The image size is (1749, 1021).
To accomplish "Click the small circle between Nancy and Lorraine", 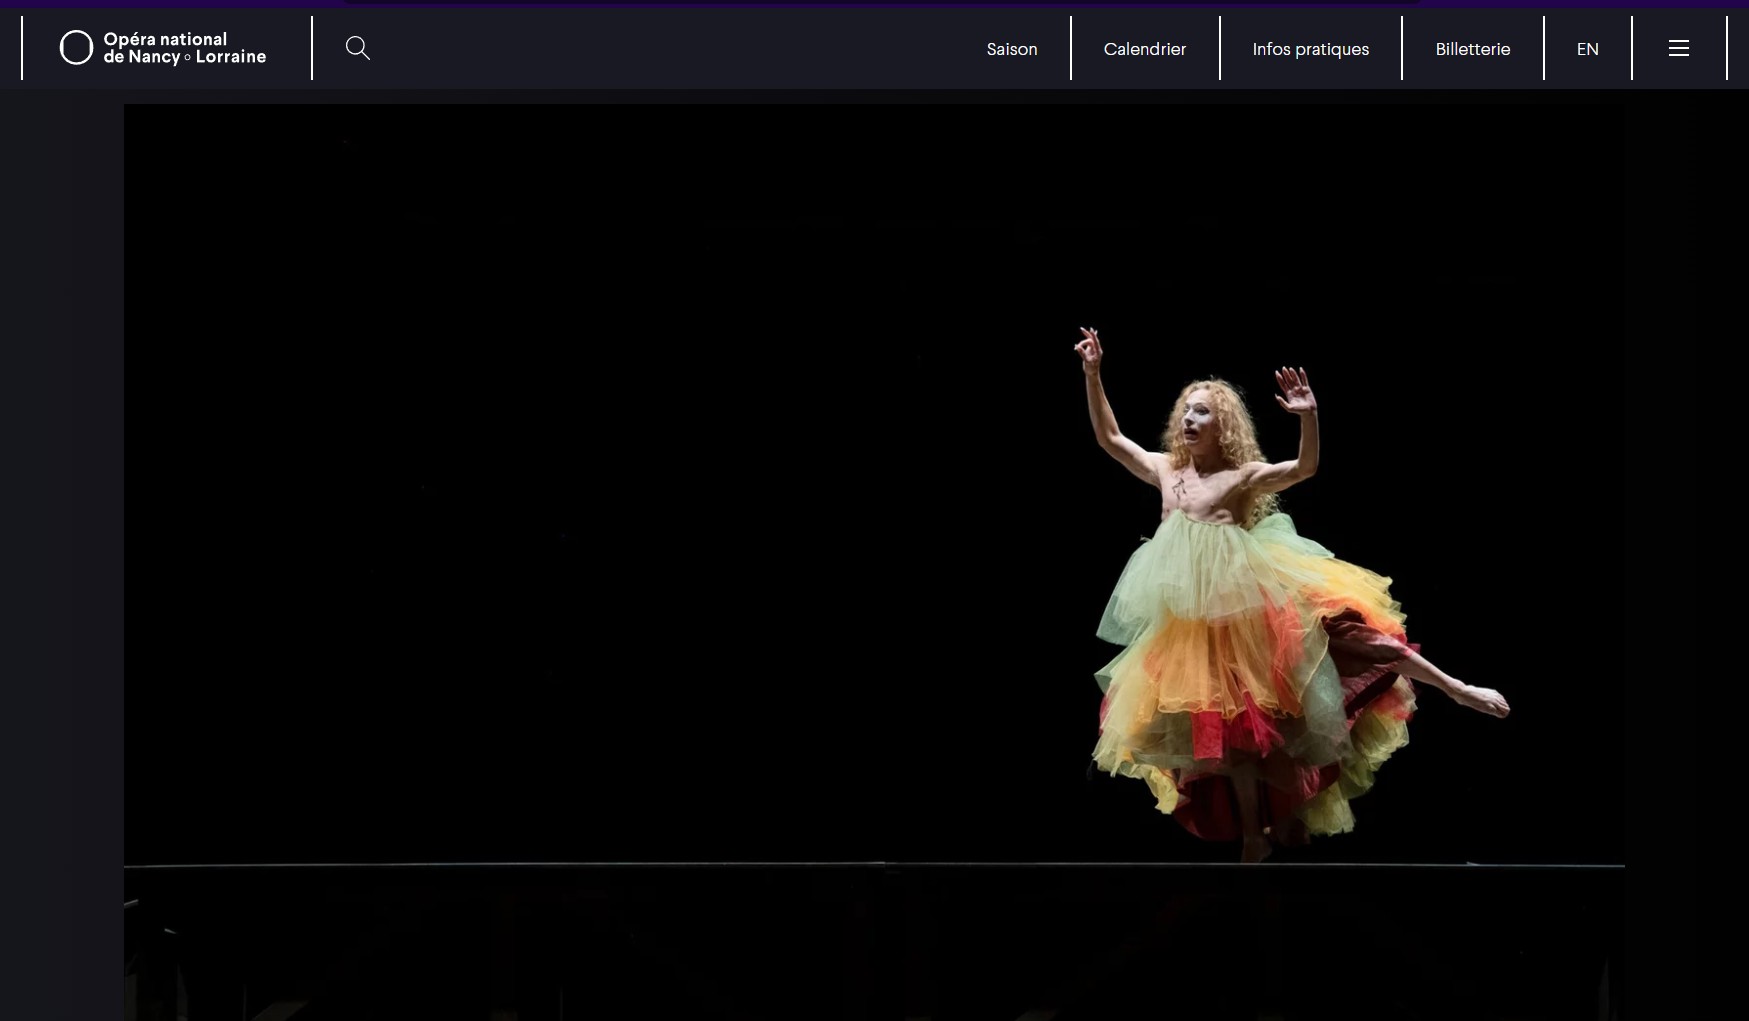I will [188, 58].
